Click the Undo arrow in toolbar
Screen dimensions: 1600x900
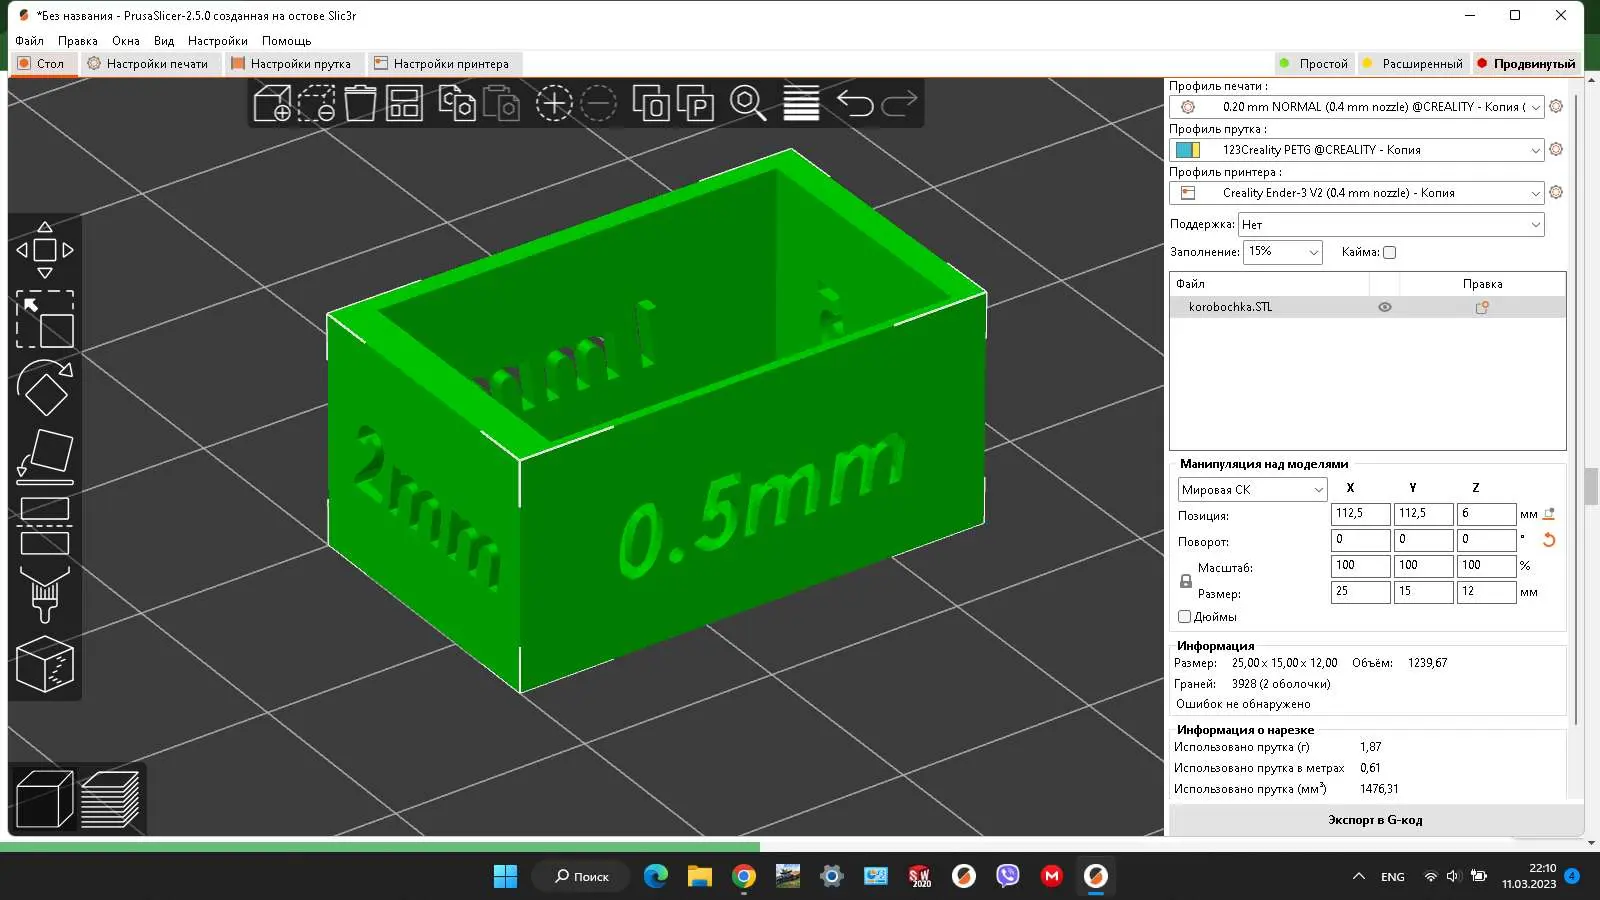[855, 103]
